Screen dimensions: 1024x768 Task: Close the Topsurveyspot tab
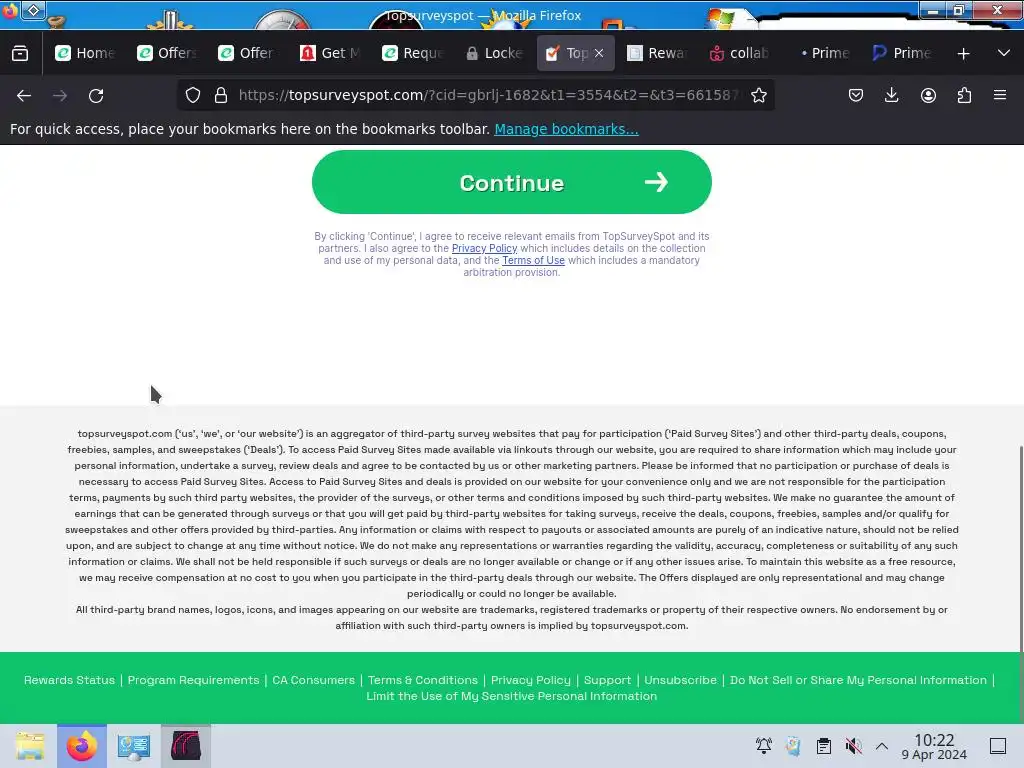click(x=599, y=53)
